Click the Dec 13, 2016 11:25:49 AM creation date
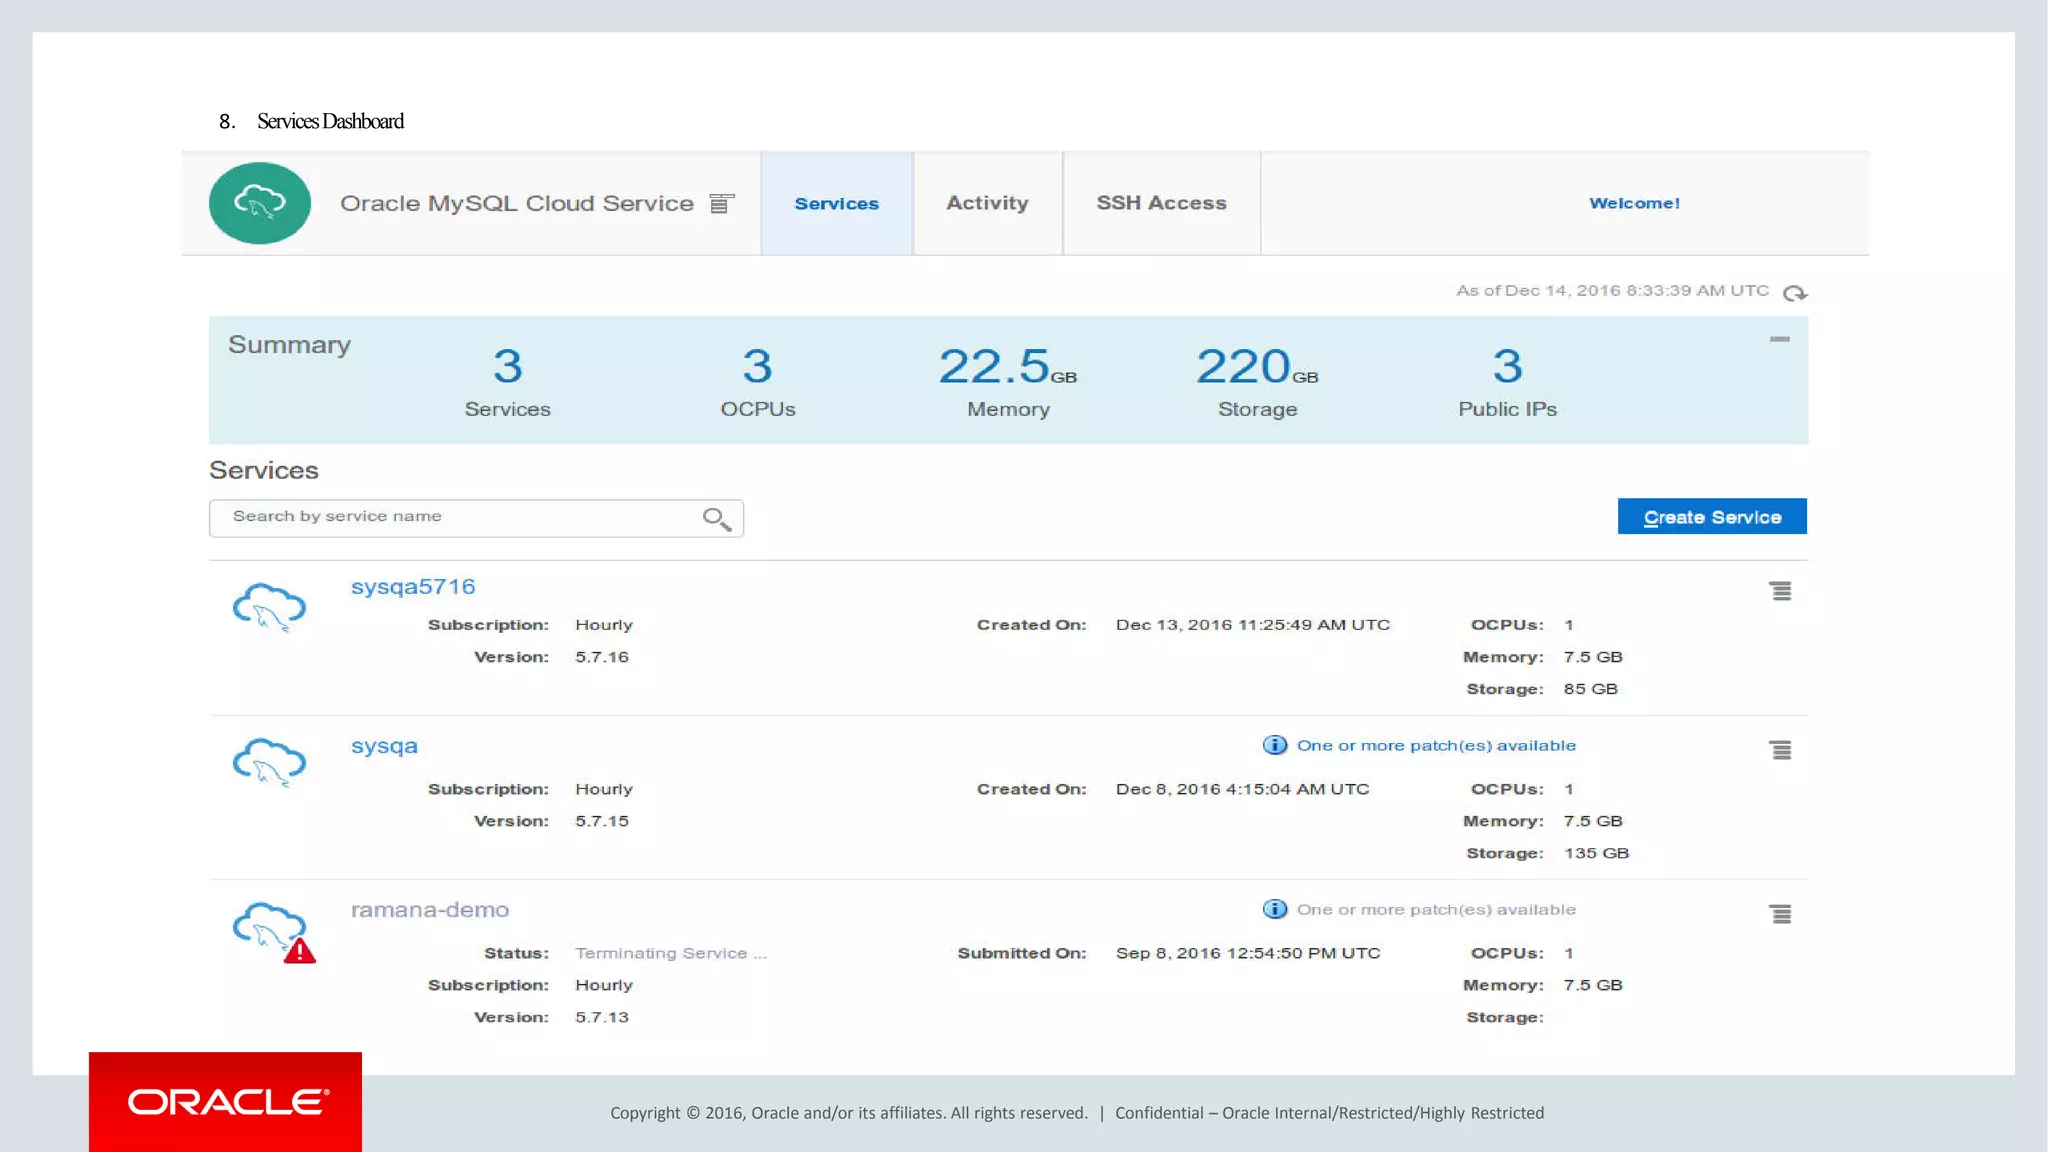Screen dimensions: 2048x1152 (1253, 625)
